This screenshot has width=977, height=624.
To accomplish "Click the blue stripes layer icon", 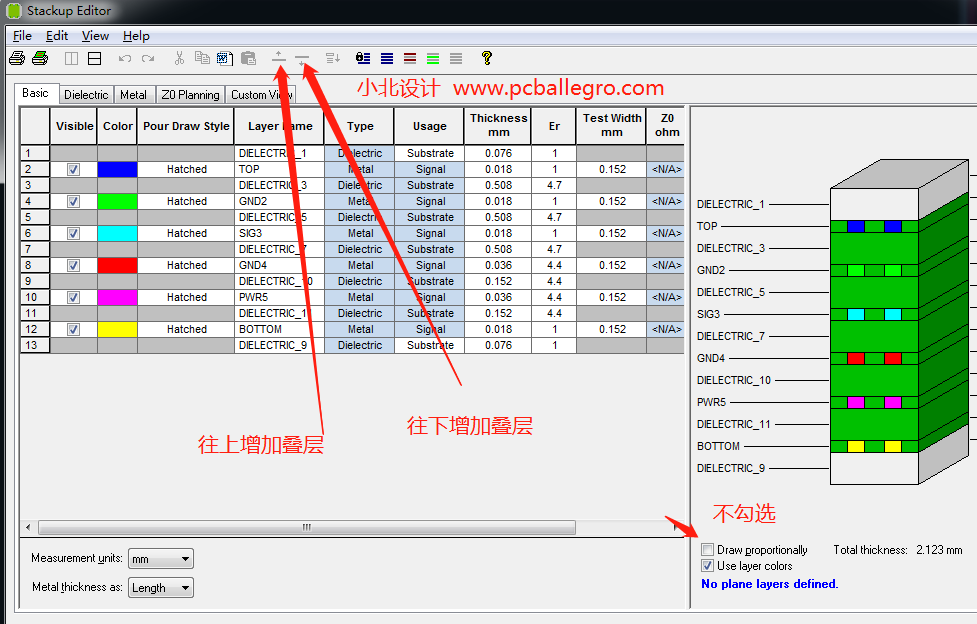I will pos(387,59).
